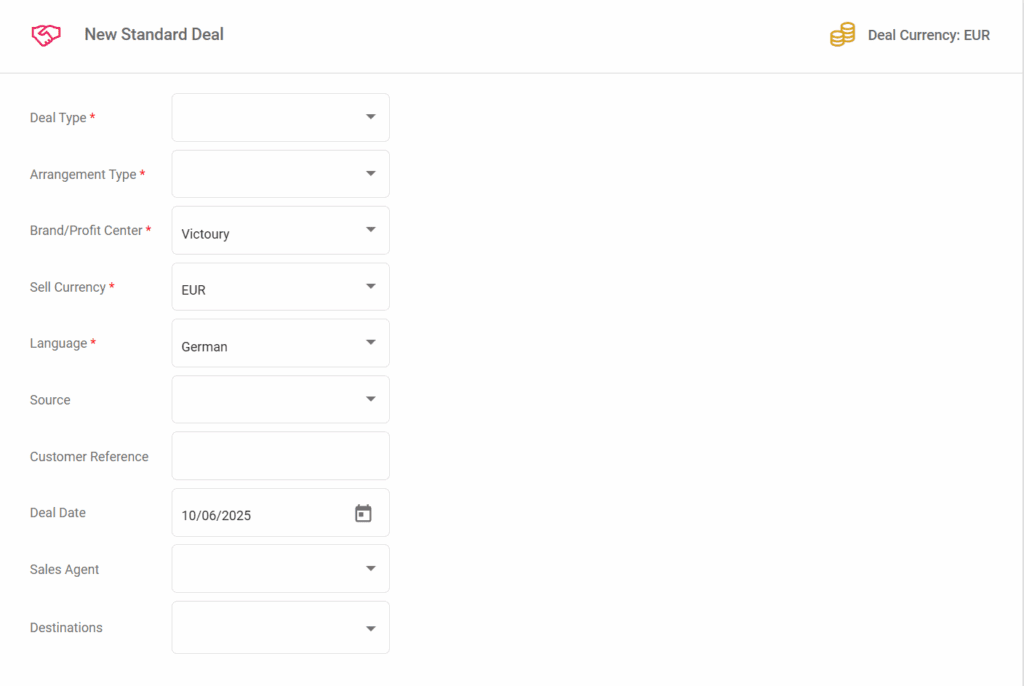Click the Deal Type field label
The height and width of the screenshot is (686, 1024).
(x=58, y=118)
